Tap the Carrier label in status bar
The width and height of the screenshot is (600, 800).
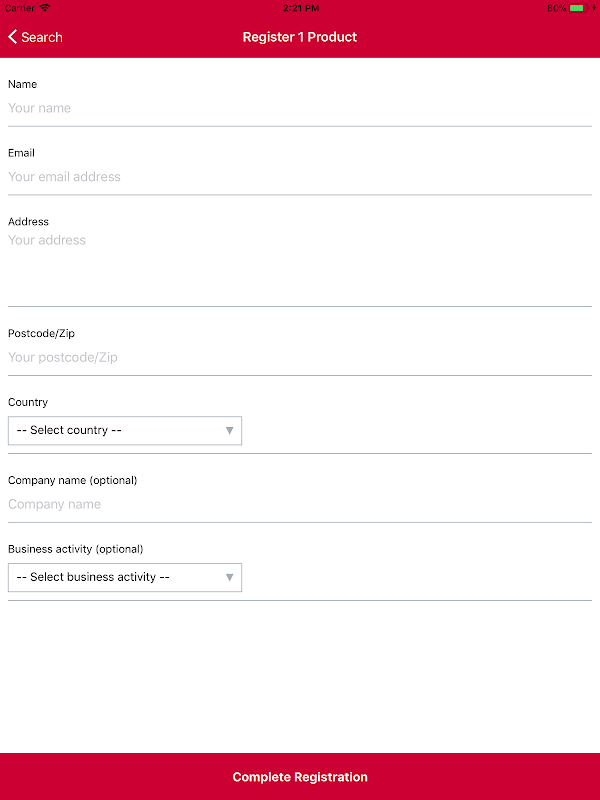tap(19, 7)
